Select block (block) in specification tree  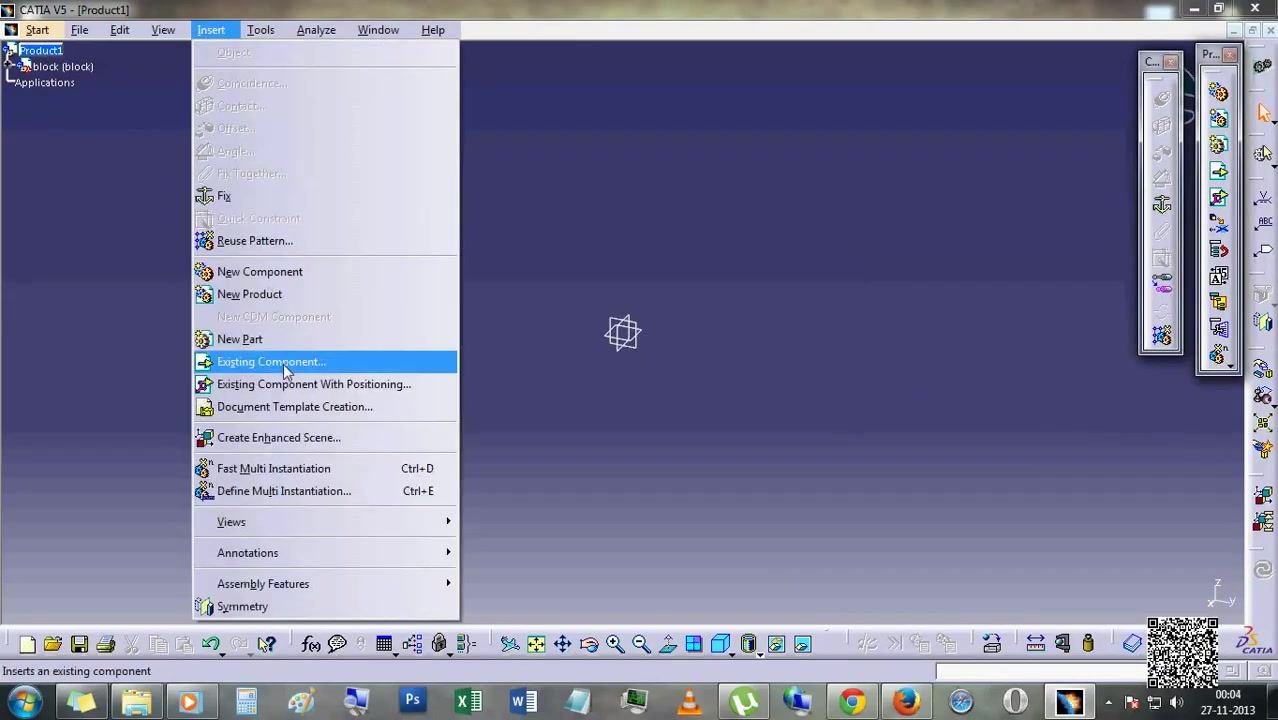click(63, 67)
